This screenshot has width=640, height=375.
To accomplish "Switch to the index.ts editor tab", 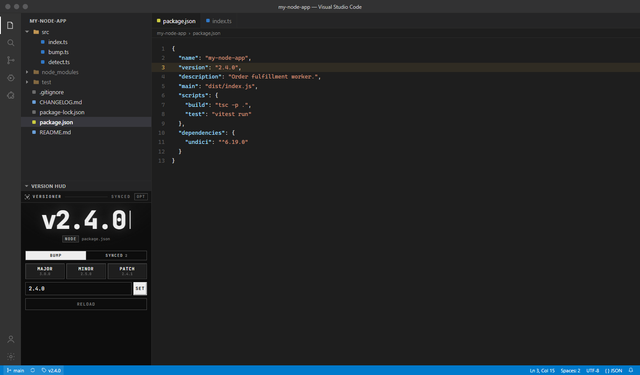I will tap(219, 21).
